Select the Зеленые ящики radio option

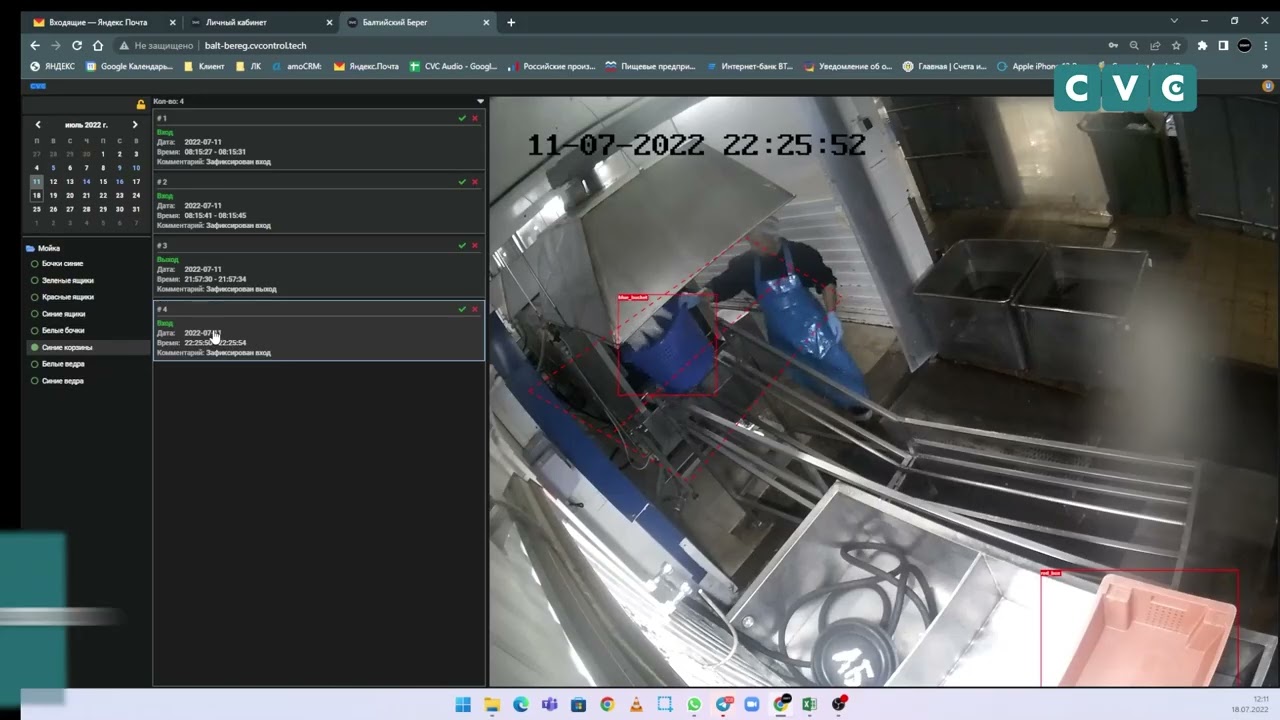tap(35, 281)
